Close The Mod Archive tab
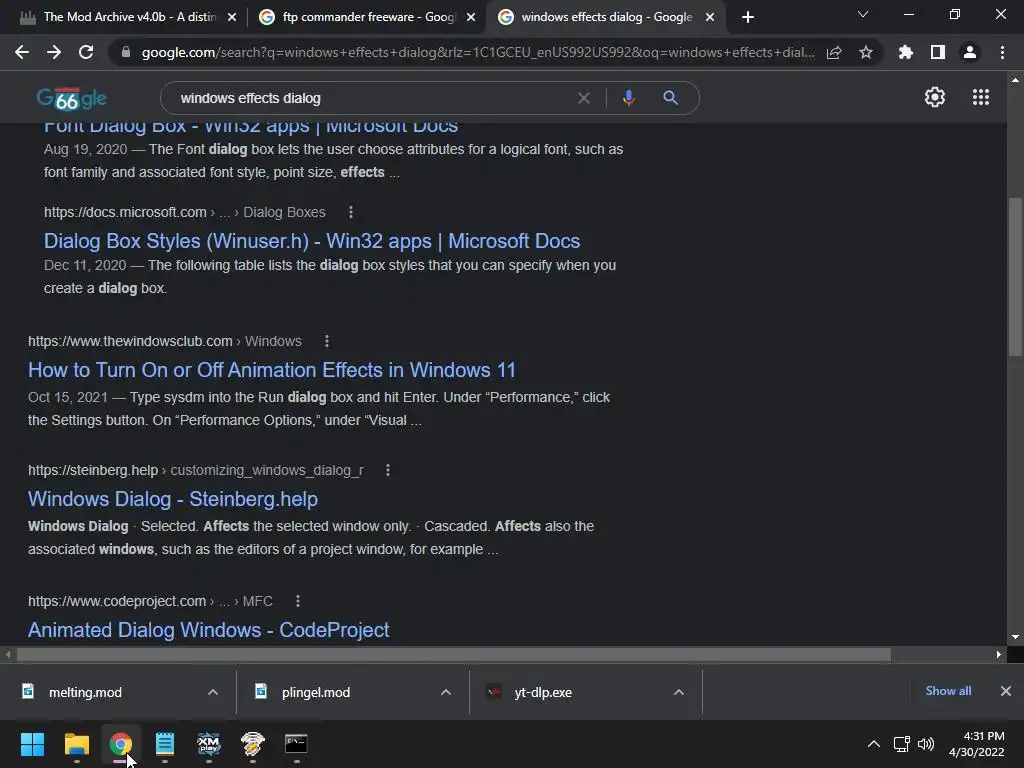The height and width of the screenshot is (768, 1024). (232, 17)
